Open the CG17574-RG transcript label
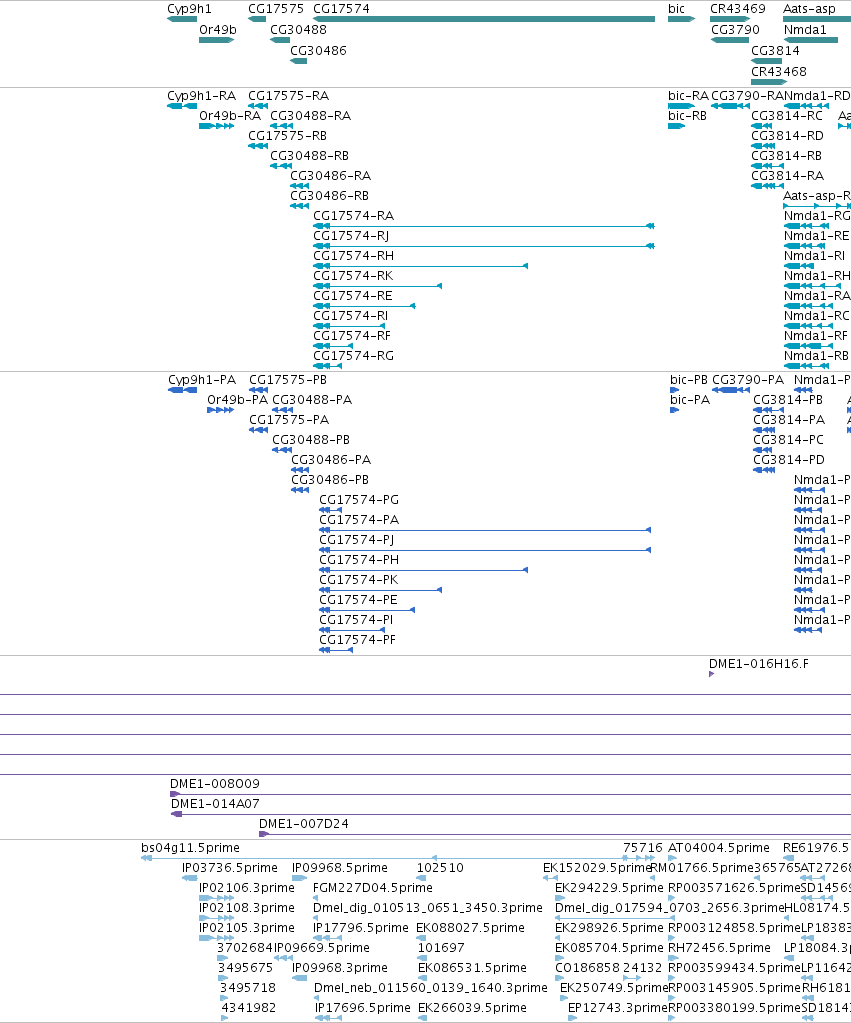 coord(354,356)
